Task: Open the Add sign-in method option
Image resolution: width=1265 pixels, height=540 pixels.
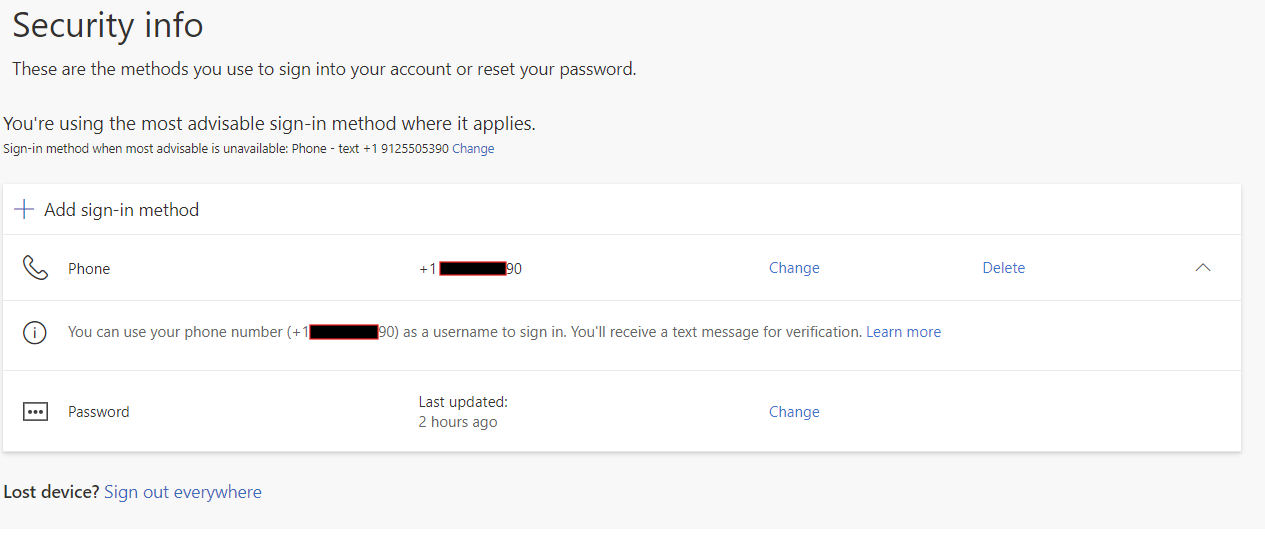Action: [x=121, y=210]
